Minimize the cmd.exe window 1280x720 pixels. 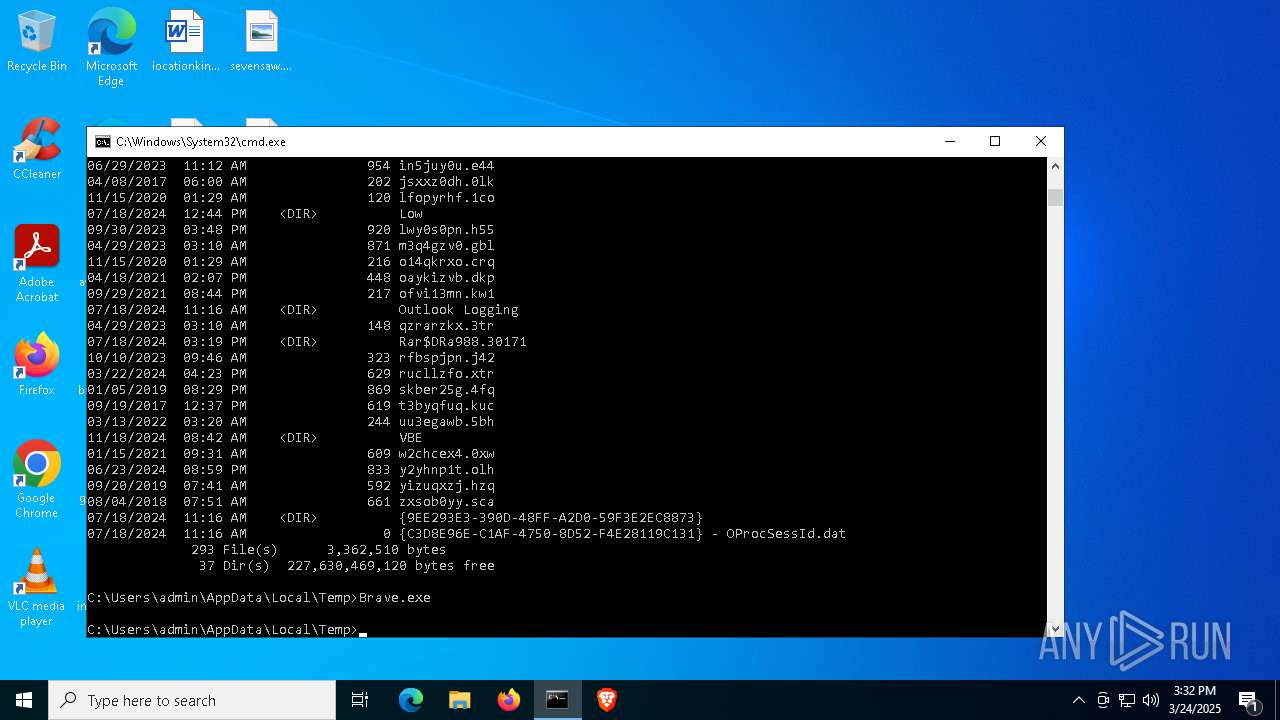(x=949, y=142)
